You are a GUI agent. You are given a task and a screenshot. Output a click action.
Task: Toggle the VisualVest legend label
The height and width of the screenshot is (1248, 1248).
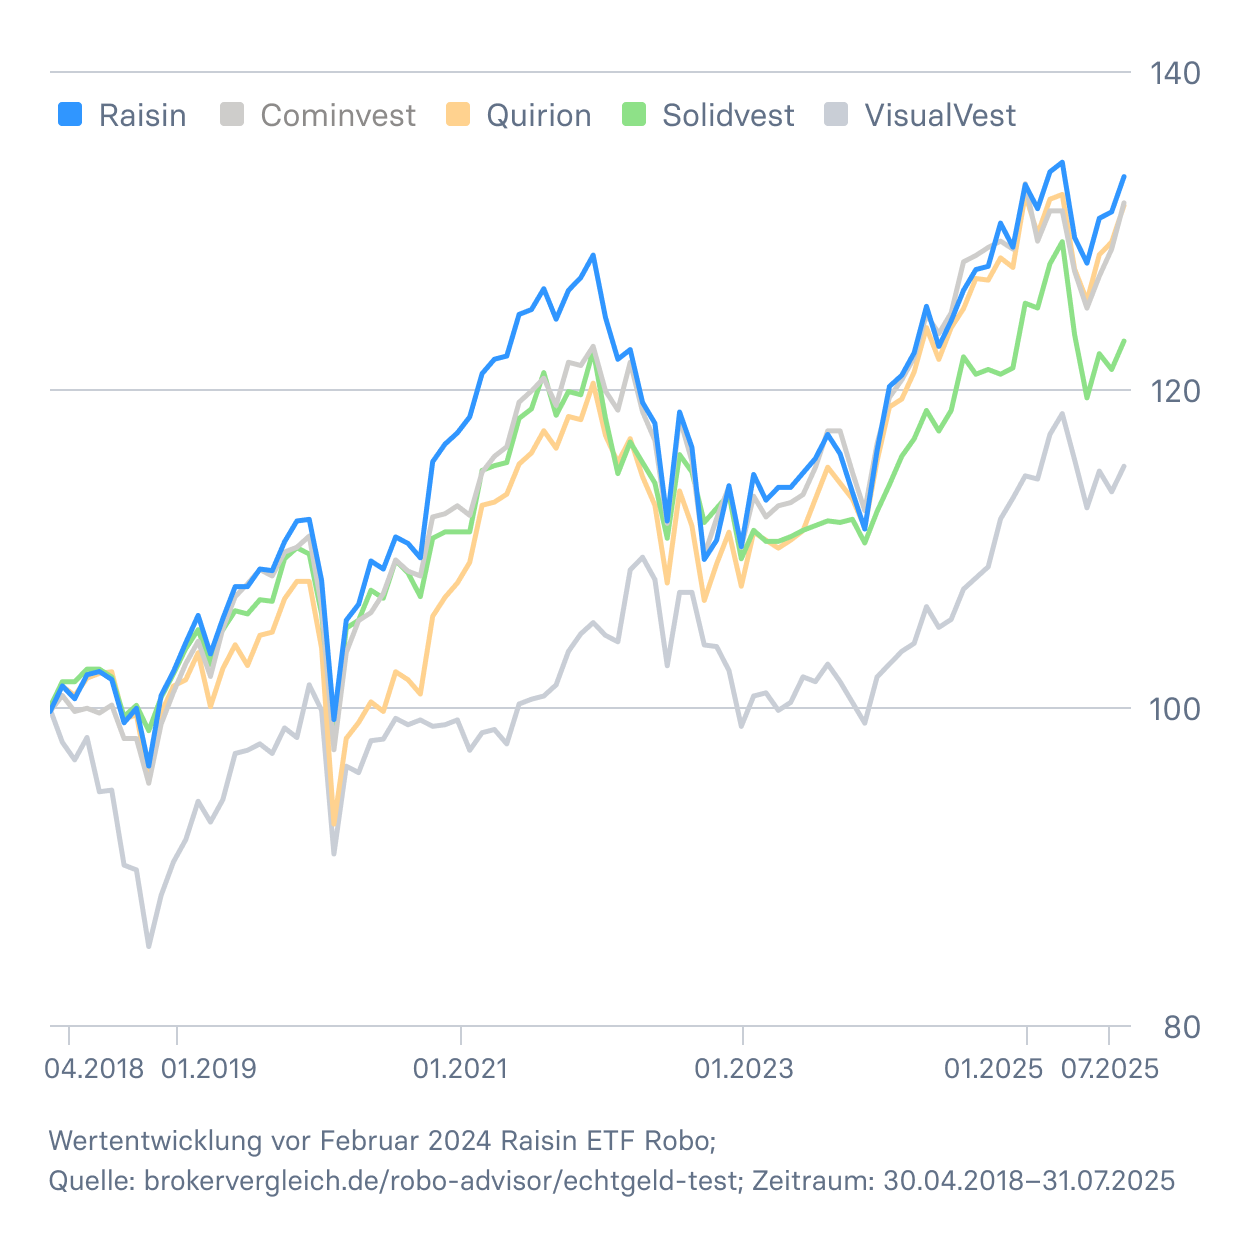(x=940, y=116)
